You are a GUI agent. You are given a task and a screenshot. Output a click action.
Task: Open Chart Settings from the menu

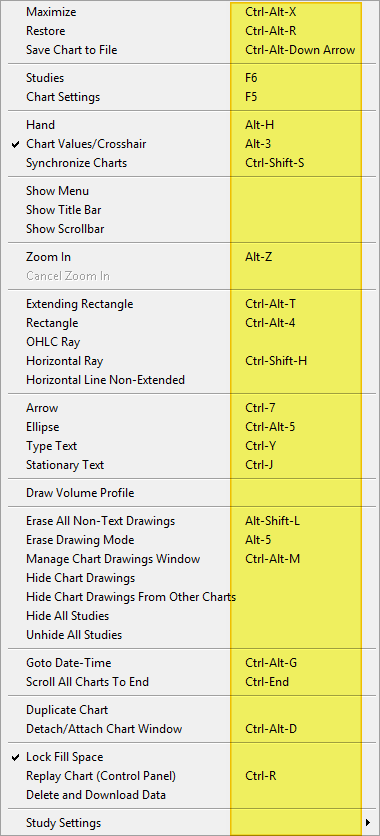pos(190,97)
